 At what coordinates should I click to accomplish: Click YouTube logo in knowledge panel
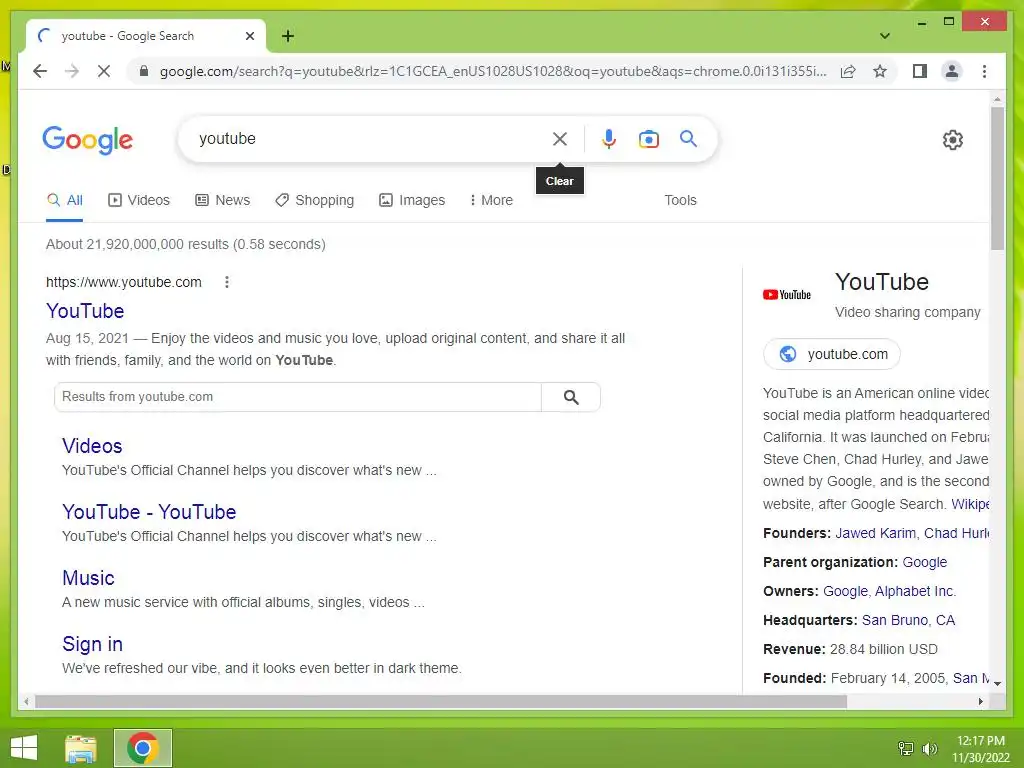[x=787, y=295]
